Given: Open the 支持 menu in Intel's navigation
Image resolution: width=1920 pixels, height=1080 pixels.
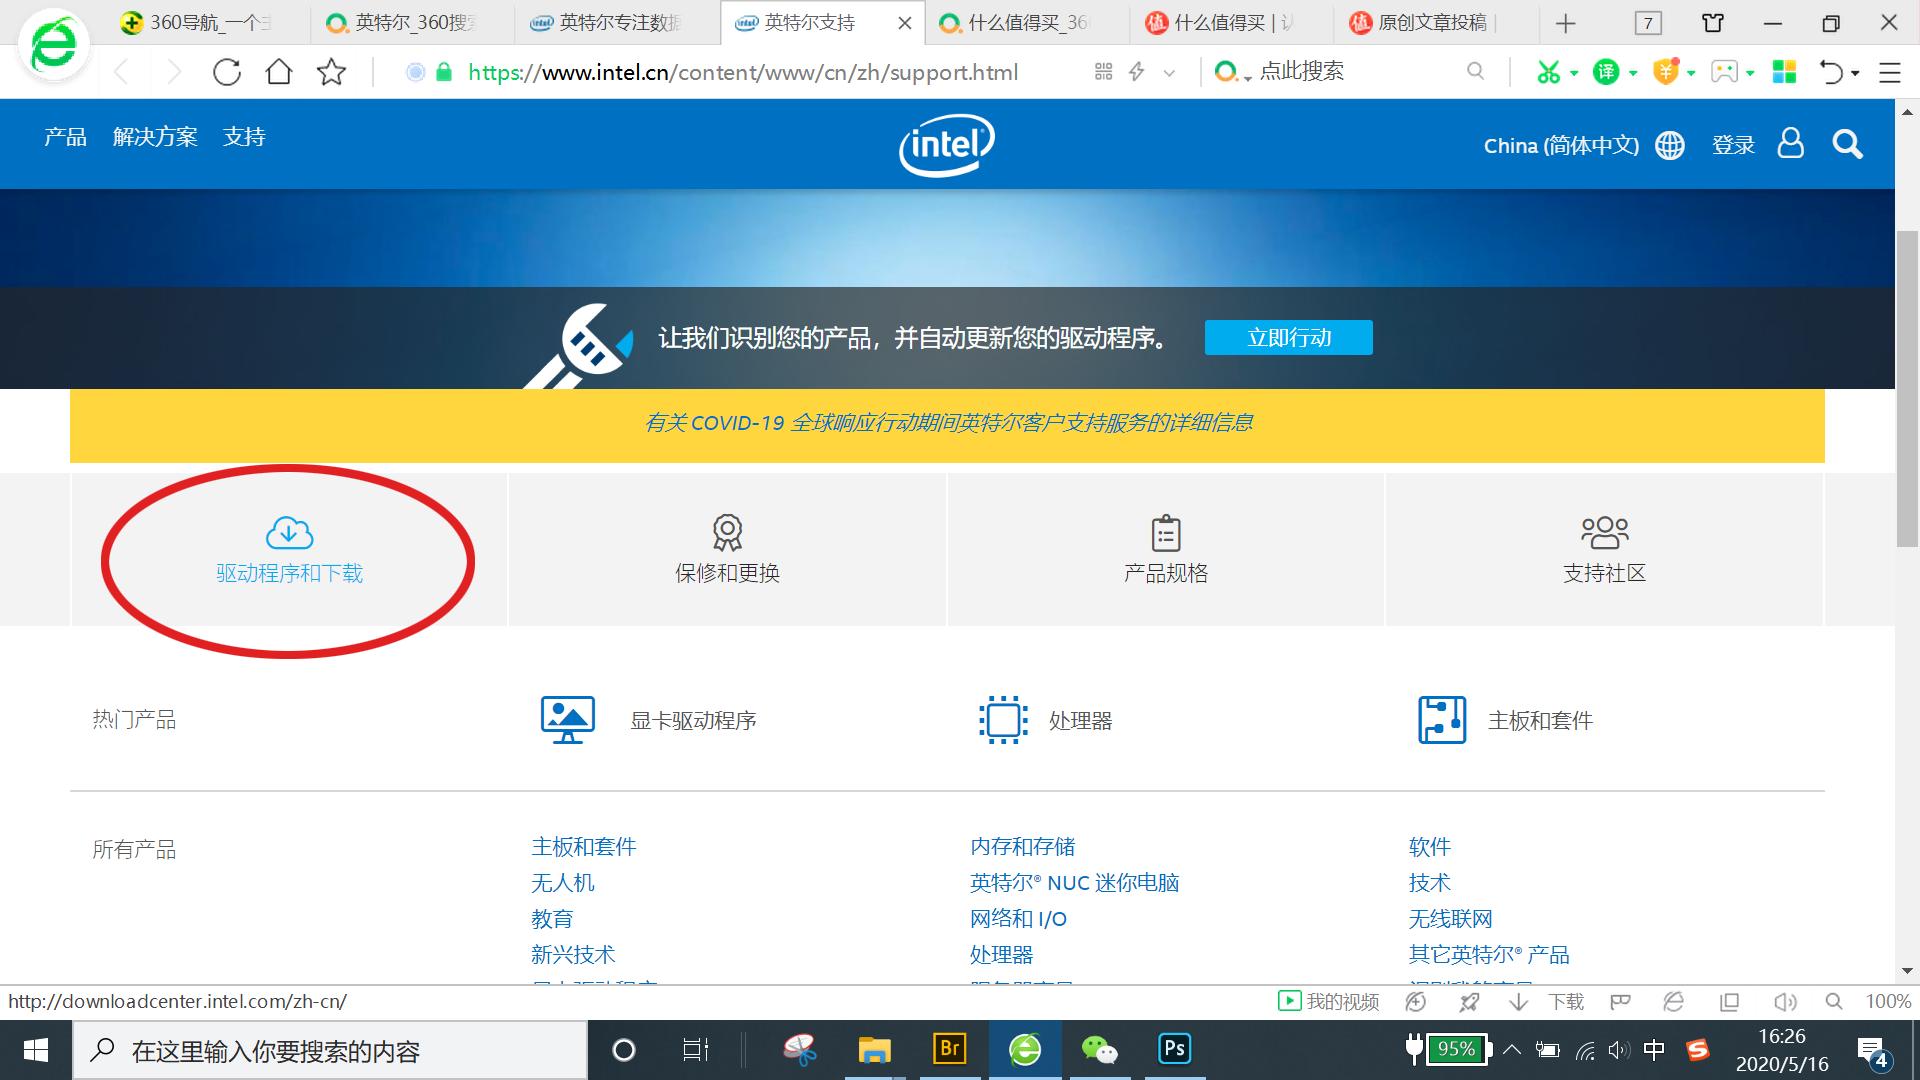Looking at the screenshot, I should (245, 136).
